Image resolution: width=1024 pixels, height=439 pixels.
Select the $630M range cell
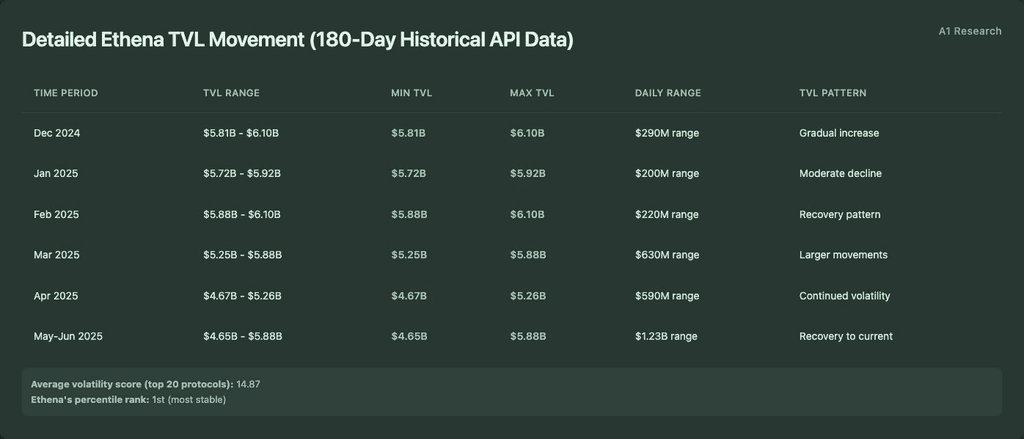[667, 255]
